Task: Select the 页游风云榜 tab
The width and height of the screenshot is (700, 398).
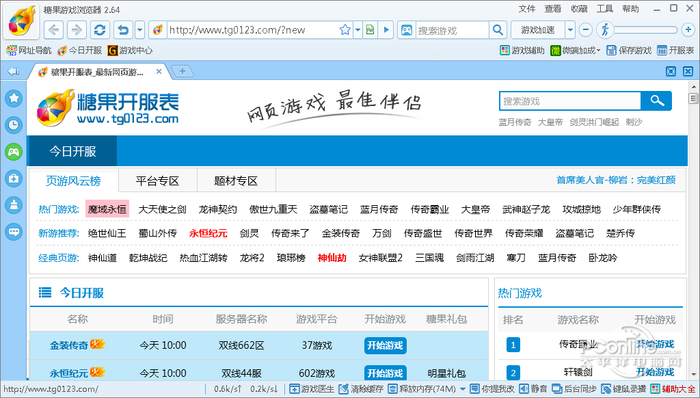Action: [74, 181]
